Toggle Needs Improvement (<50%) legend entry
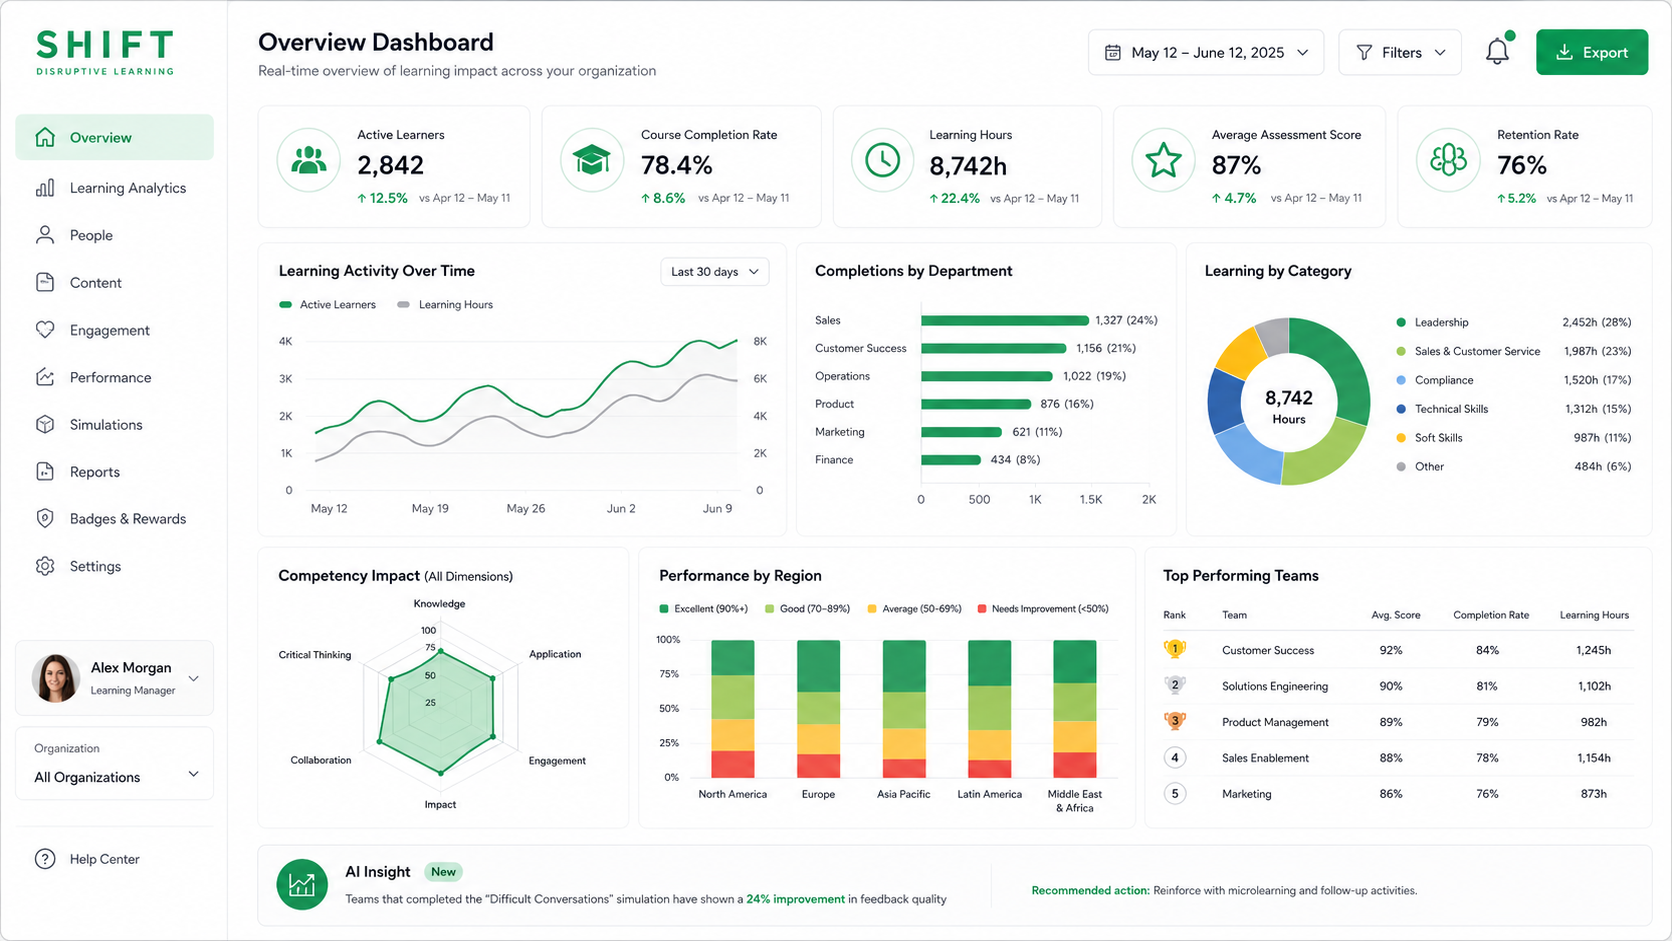 click(x=1043, y=609)
